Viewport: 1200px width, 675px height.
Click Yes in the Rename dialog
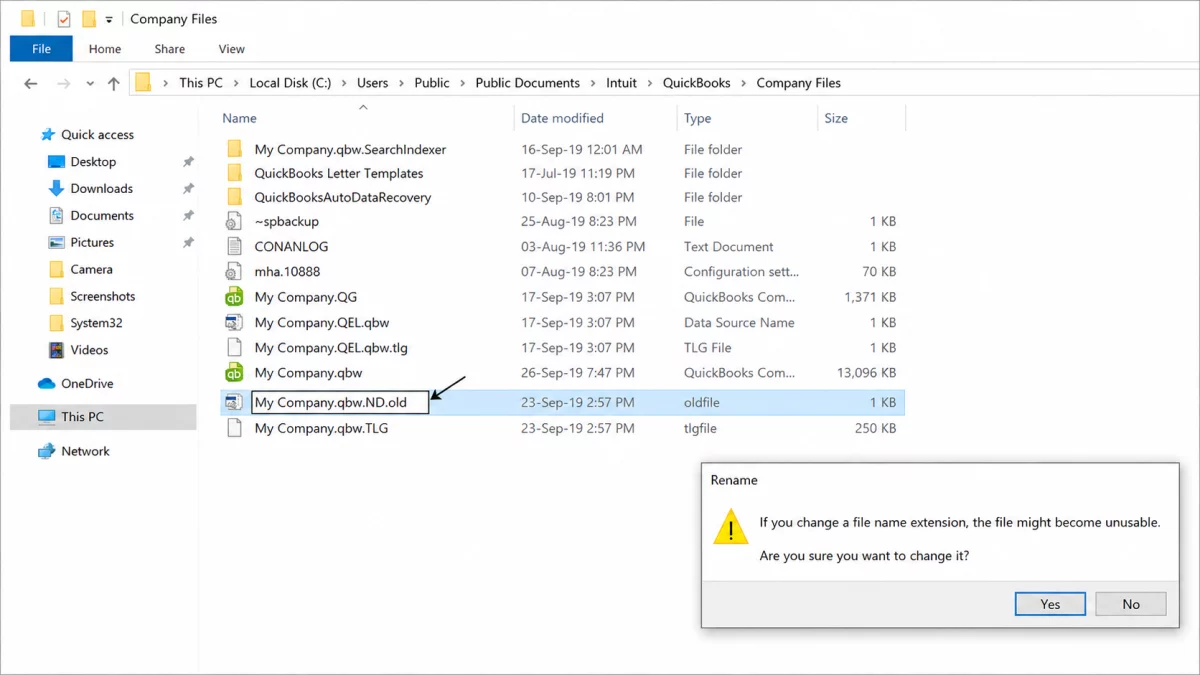point(1050,604)
